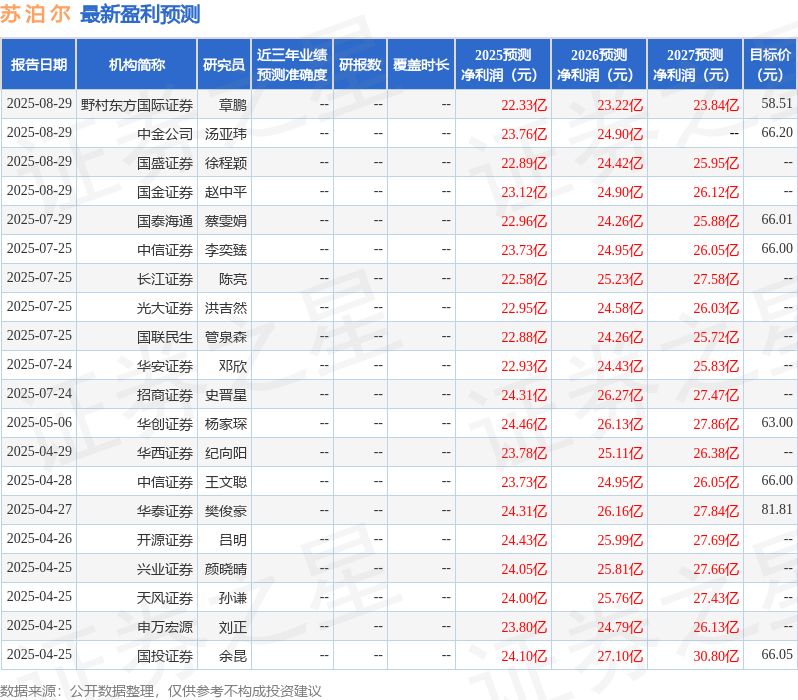Click report date 2025-05-06

[39, 423]
